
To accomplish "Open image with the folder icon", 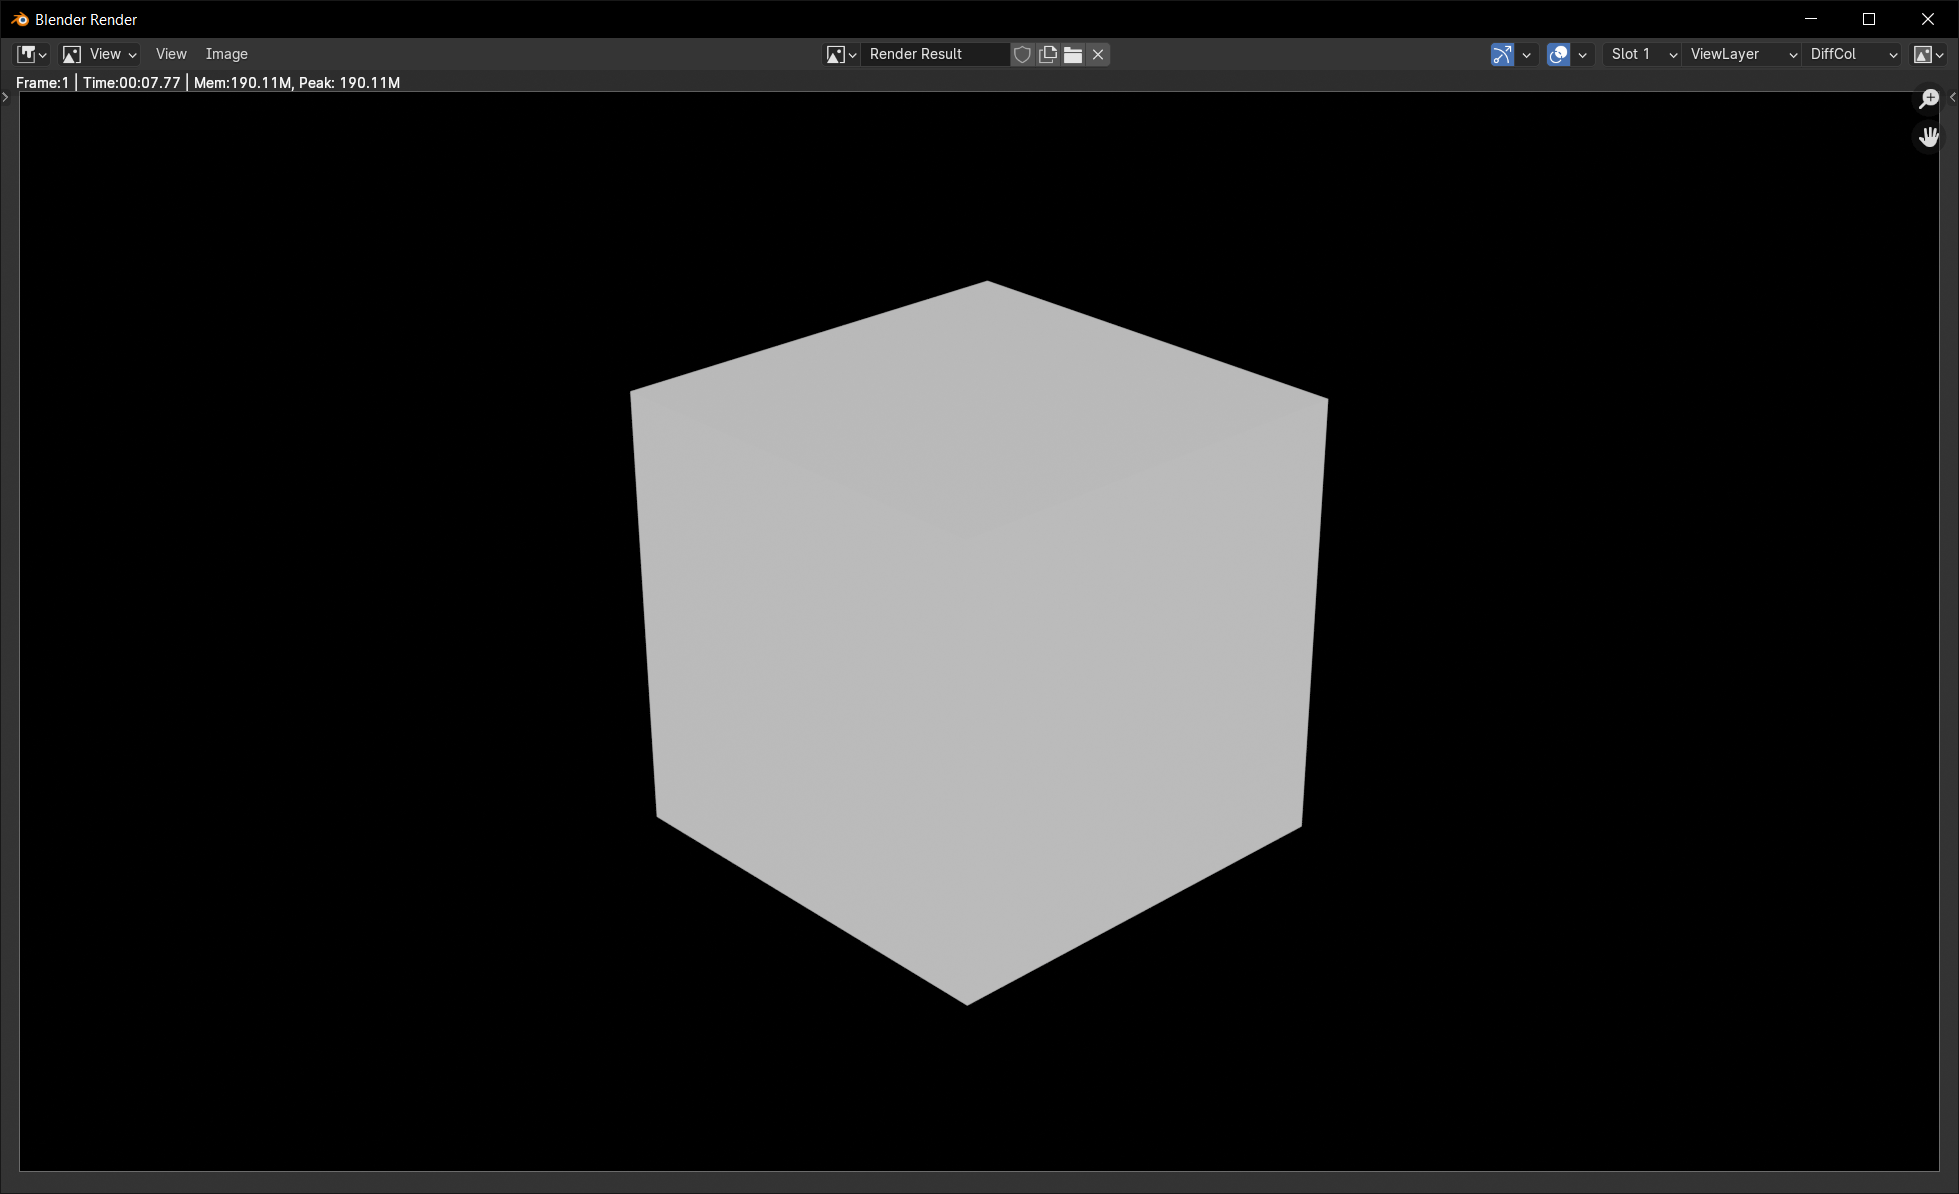I will click(x=1072, y=54).
